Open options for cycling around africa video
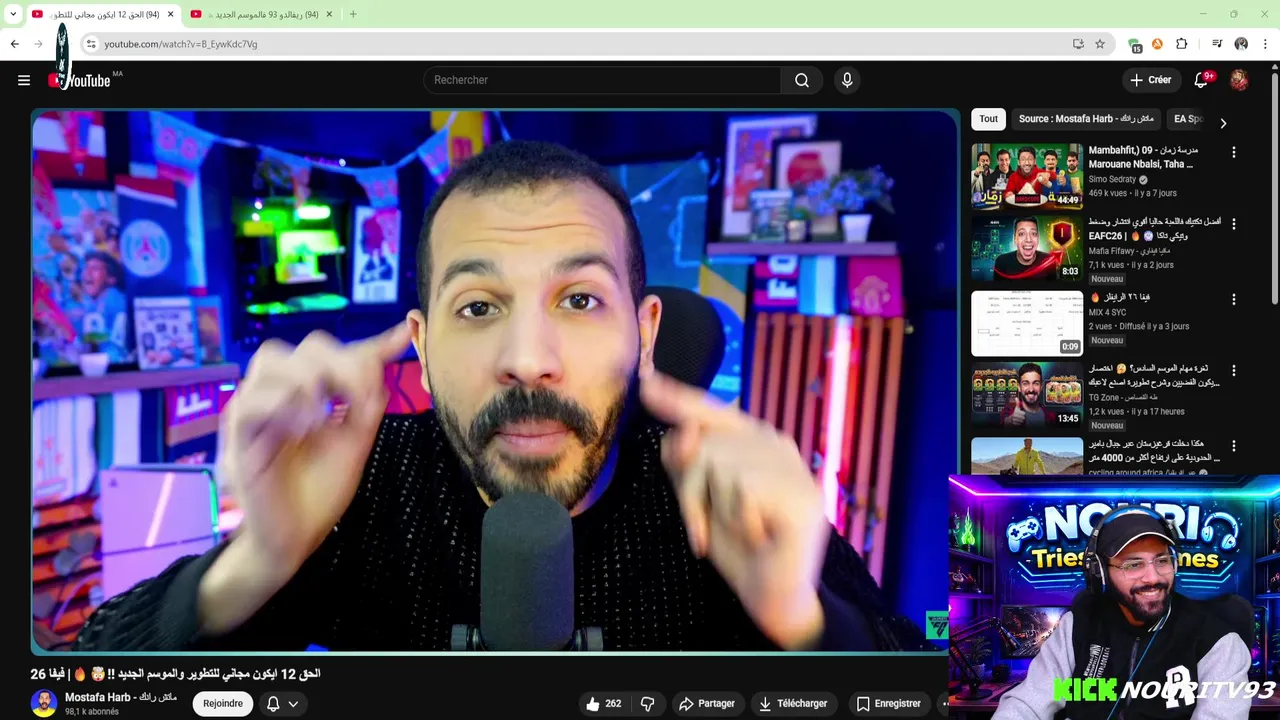Screen dimensions: 1280x720 [1233, 446]
